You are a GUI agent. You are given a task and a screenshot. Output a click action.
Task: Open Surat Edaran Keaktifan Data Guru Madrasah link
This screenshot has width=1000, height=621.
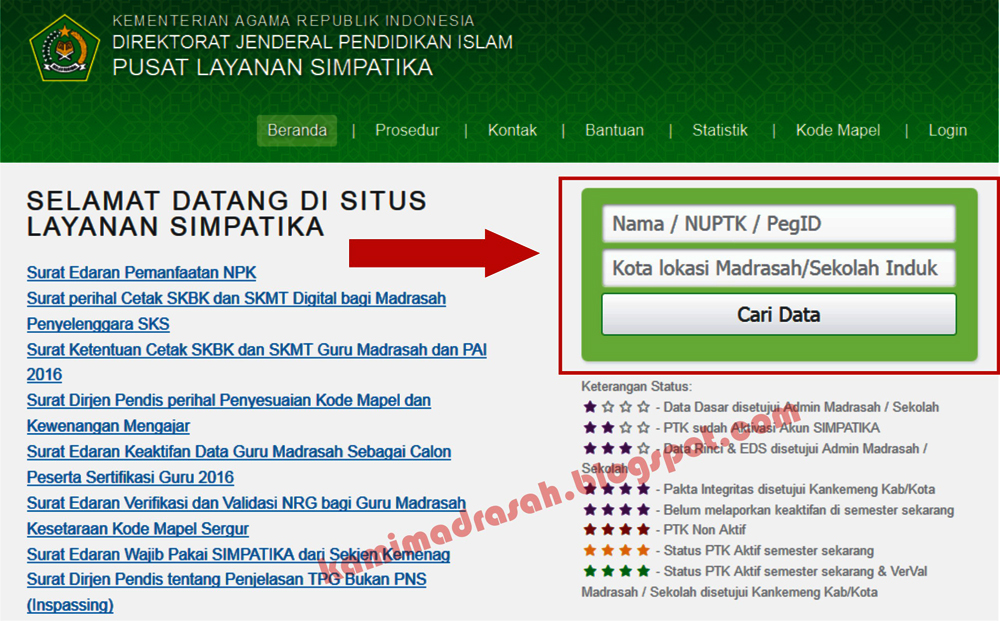tap(239, 464)
